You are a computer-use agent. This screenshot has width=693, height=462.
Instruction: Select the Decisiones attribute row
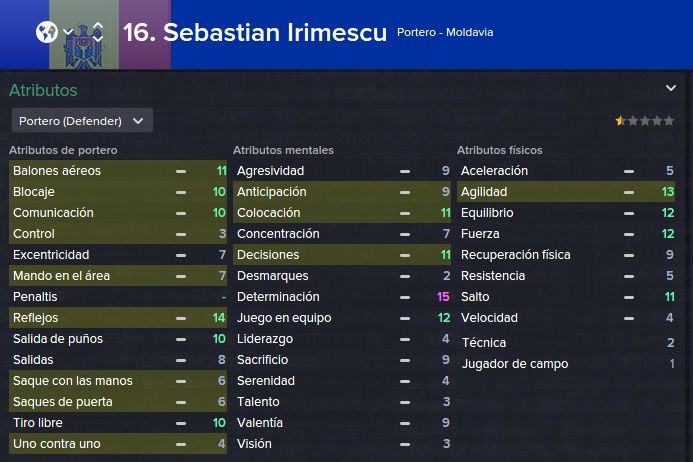[x=342, y=255]
